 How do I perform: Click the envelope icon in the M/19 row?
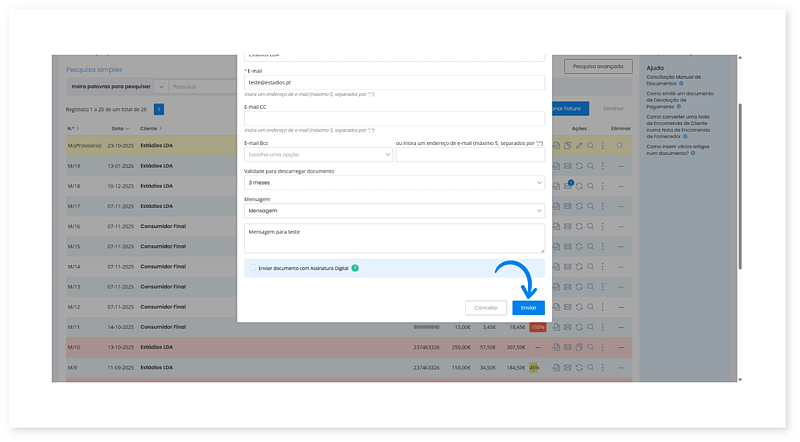click(x=567, y=165)
